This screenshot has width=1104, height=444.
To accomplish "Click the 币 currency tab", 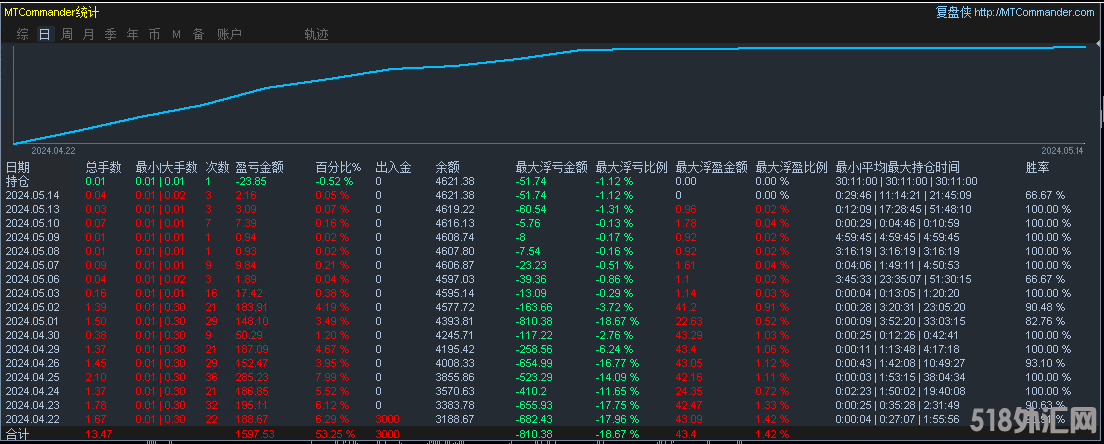I will click(154, 34).
